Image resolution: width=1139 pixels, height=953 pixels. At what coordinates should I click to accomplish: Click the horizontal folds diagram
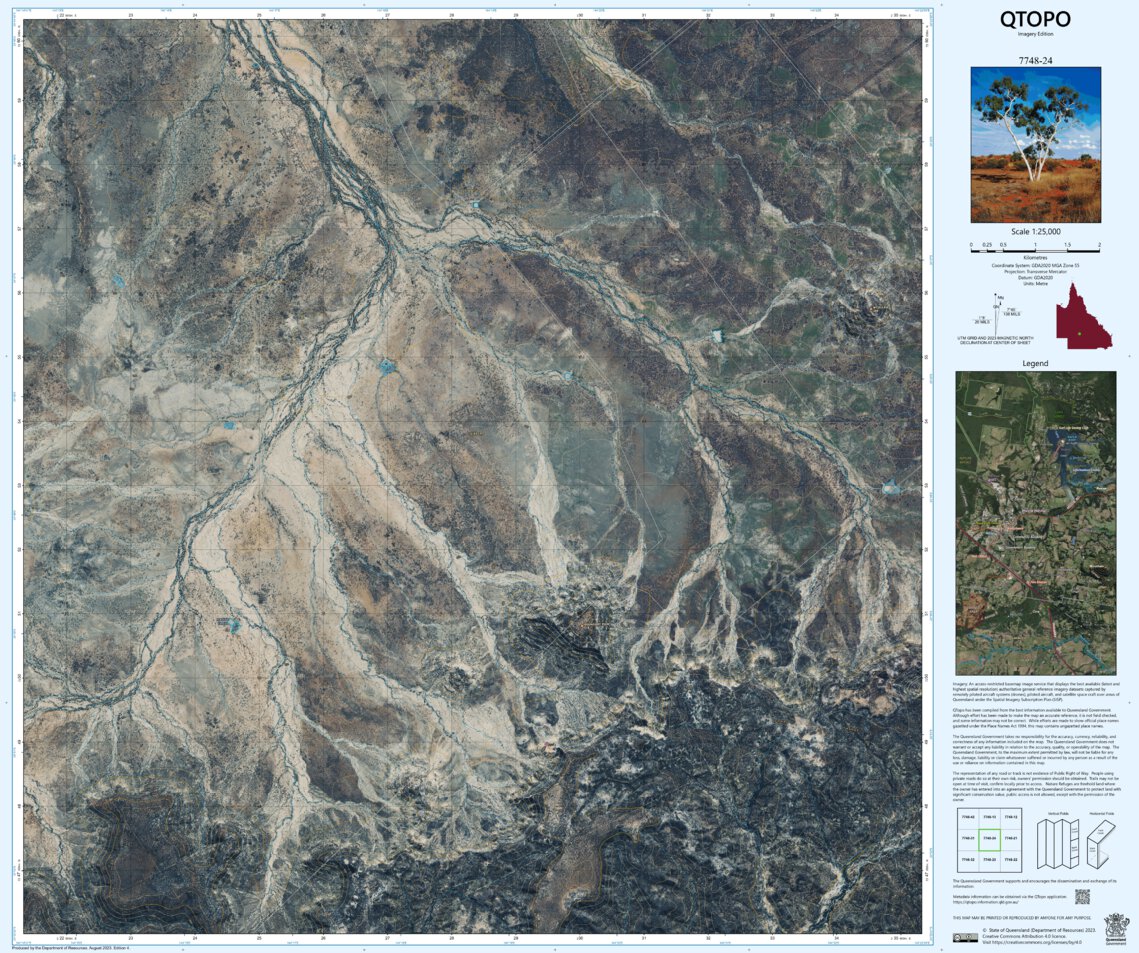point(1099,844)
